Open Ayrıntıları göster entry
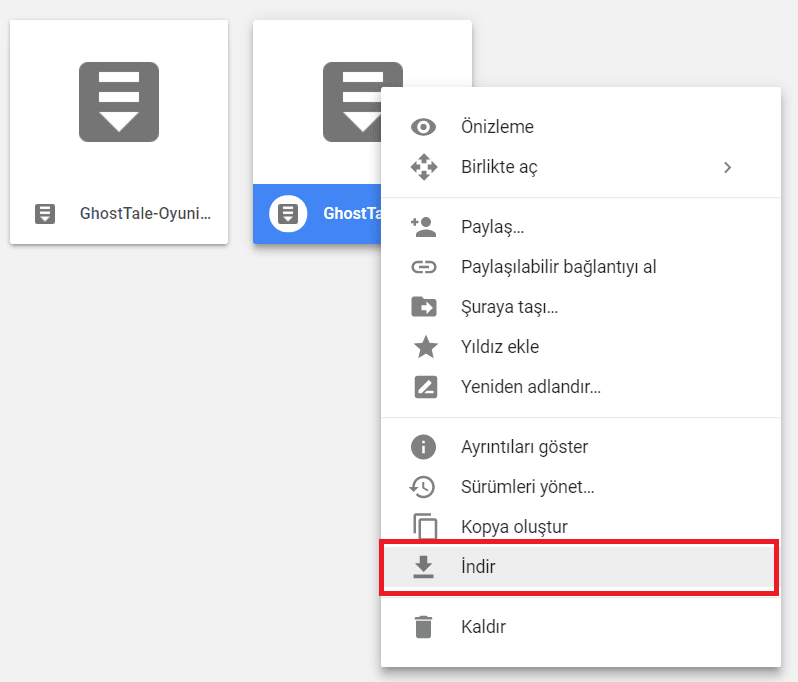 click(581, 447)
